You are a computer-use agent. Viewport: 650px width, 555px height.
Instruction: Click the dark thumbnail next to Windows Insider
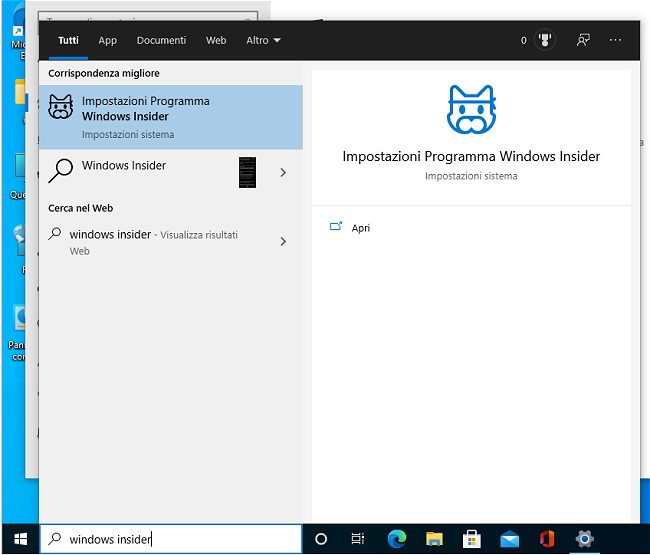coord(247,172)
